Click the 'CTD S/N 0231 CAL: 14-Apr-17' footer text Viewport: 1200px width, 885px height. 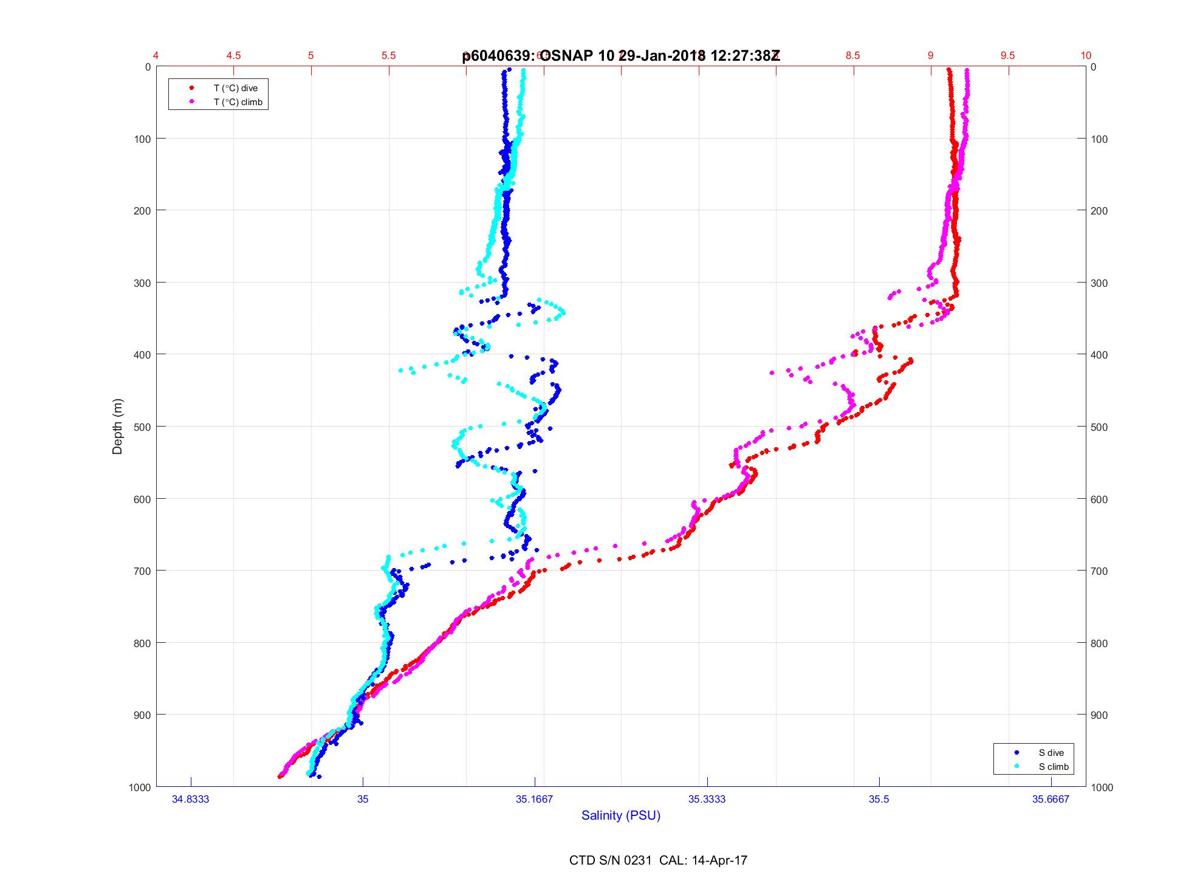coord(656,860)
